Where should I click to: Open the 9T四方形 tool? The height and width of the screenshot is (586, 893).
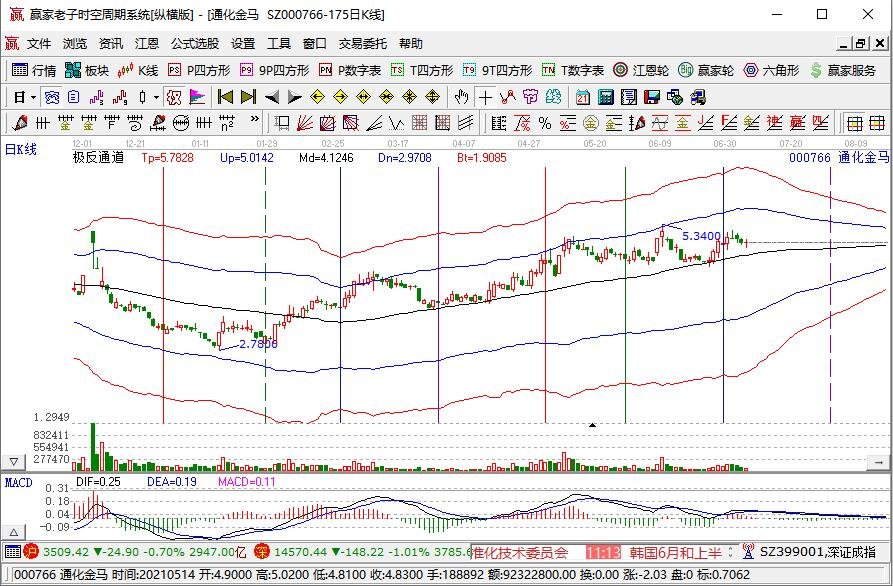click(497, 70)
